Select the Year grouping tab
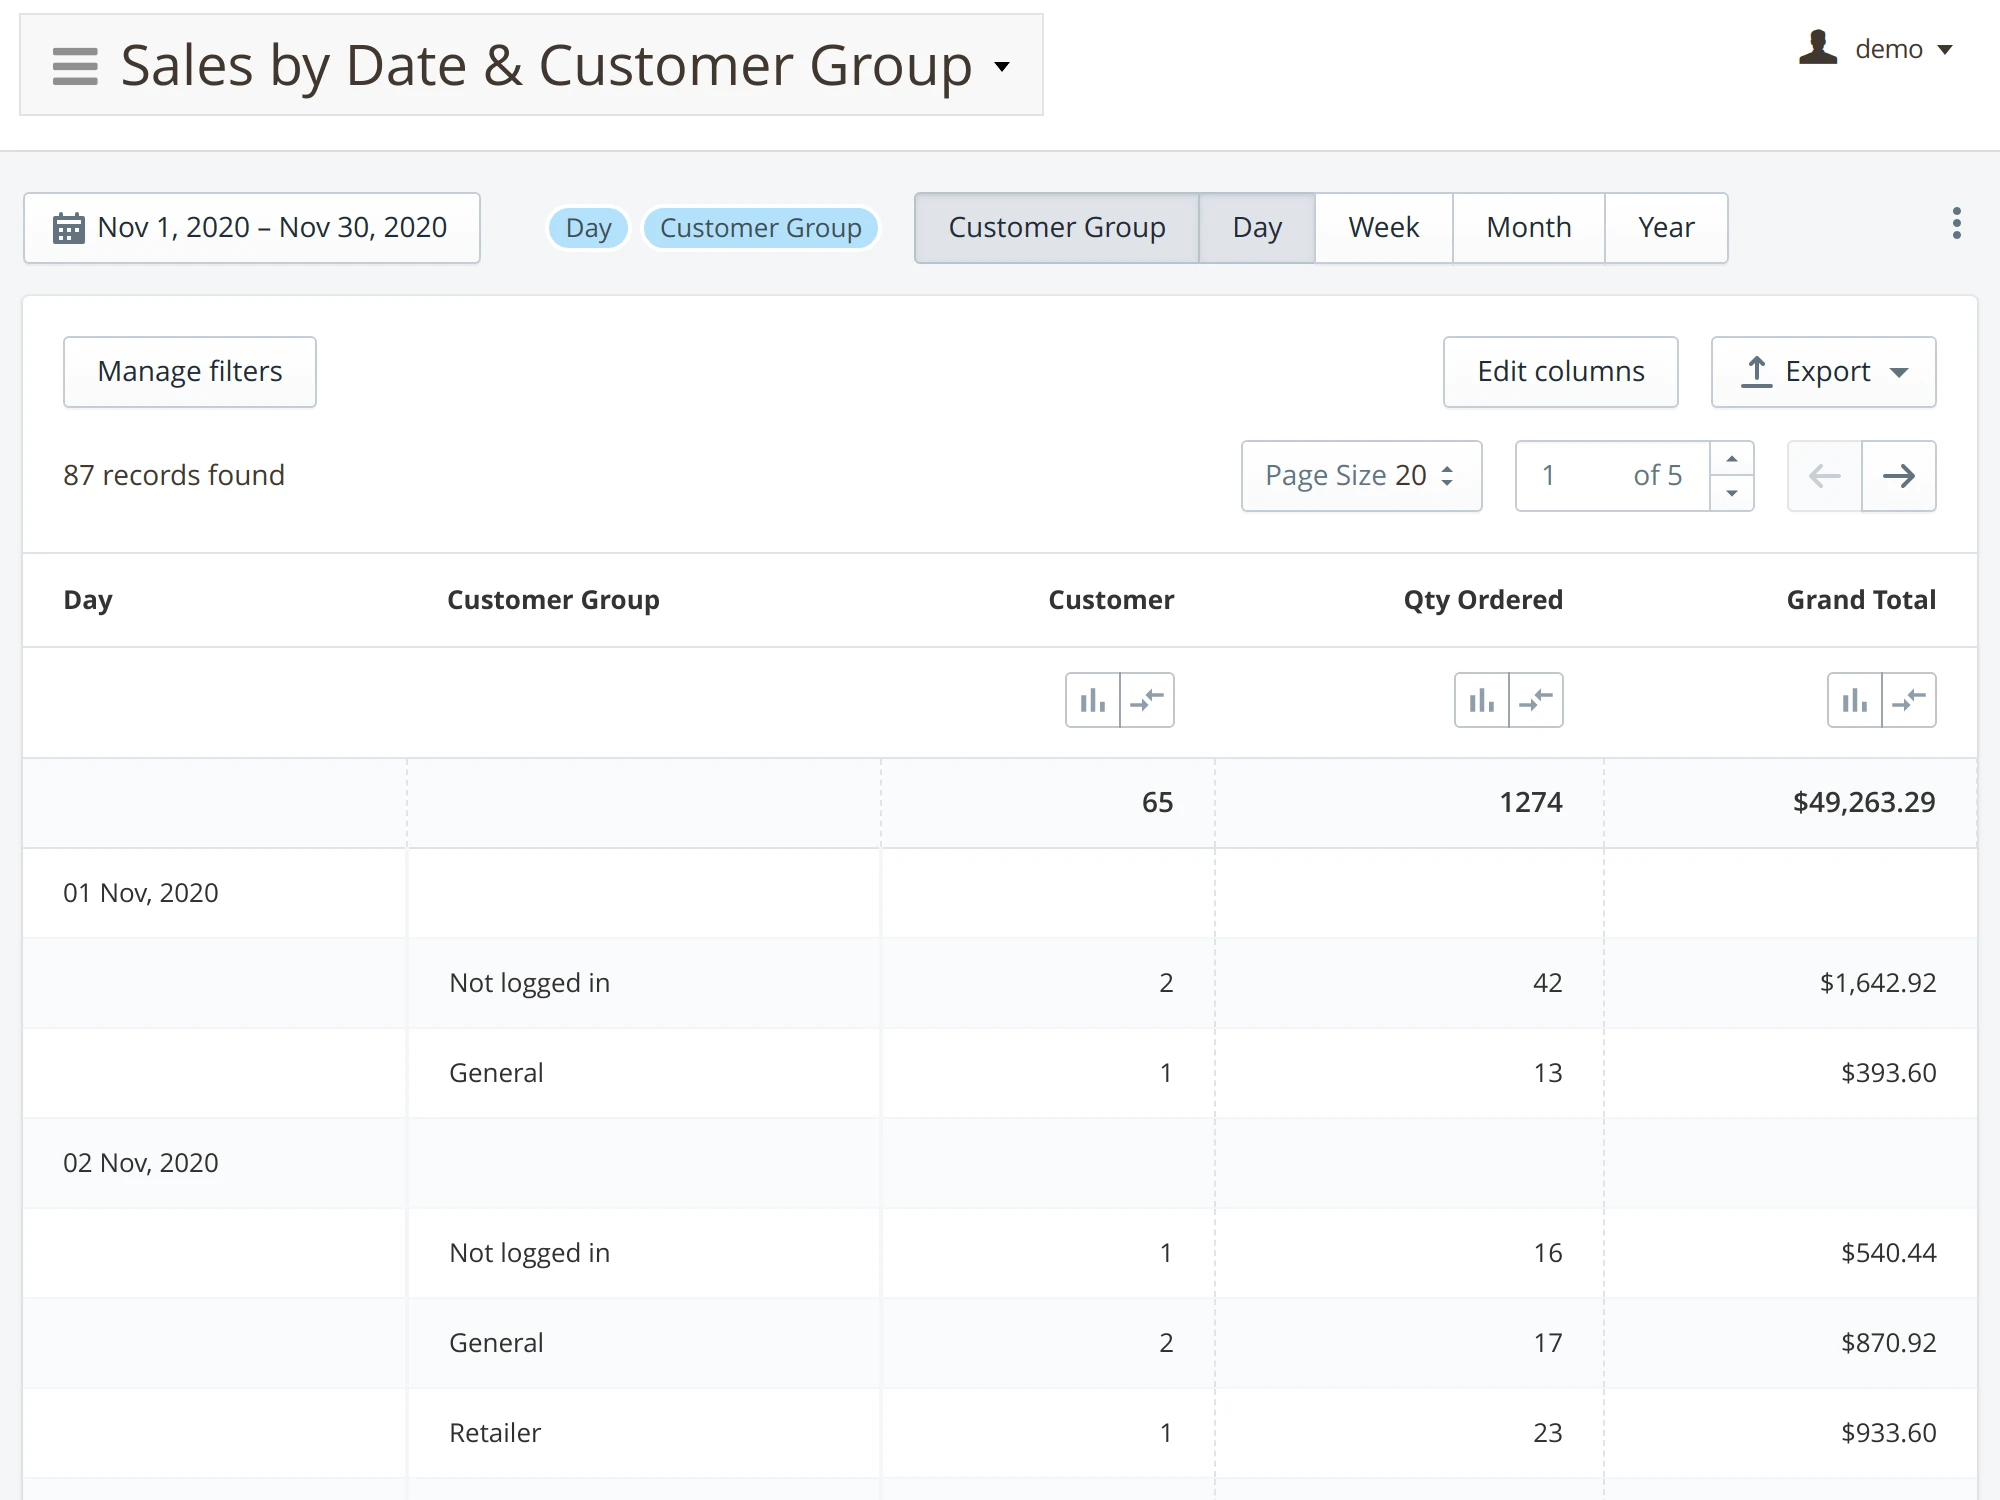The height and width of the screenshot is (1500, 2000). pos(1666,228)
